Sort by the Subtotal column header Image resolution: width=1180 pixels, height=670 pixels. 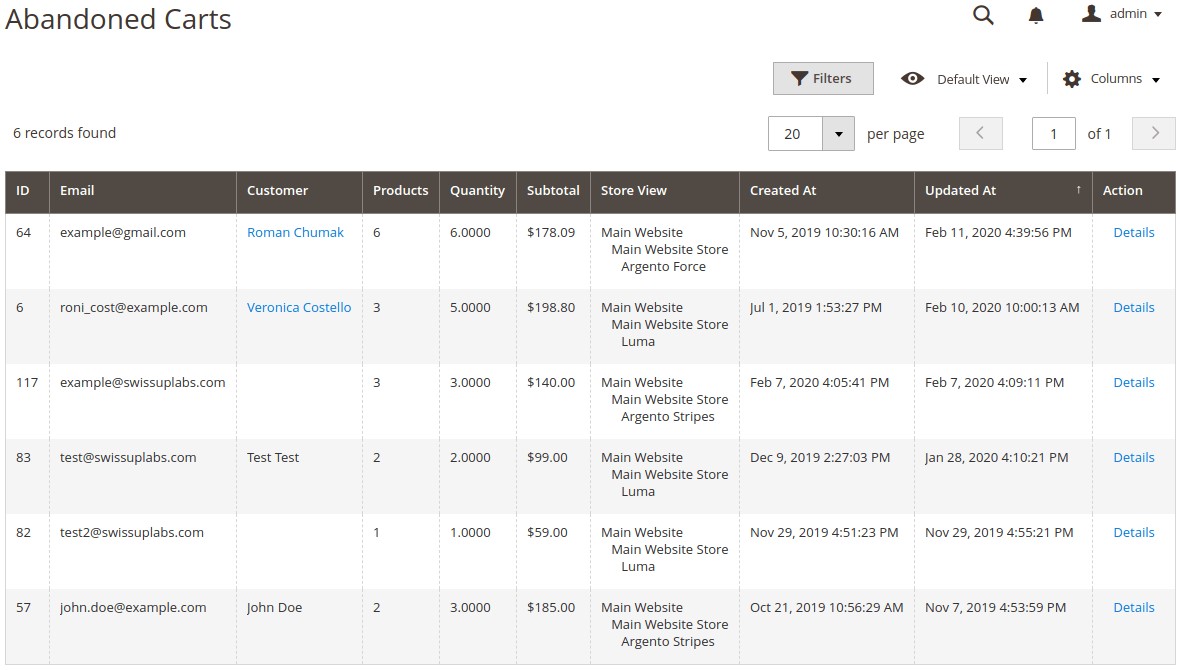click(x=553, y=191)
